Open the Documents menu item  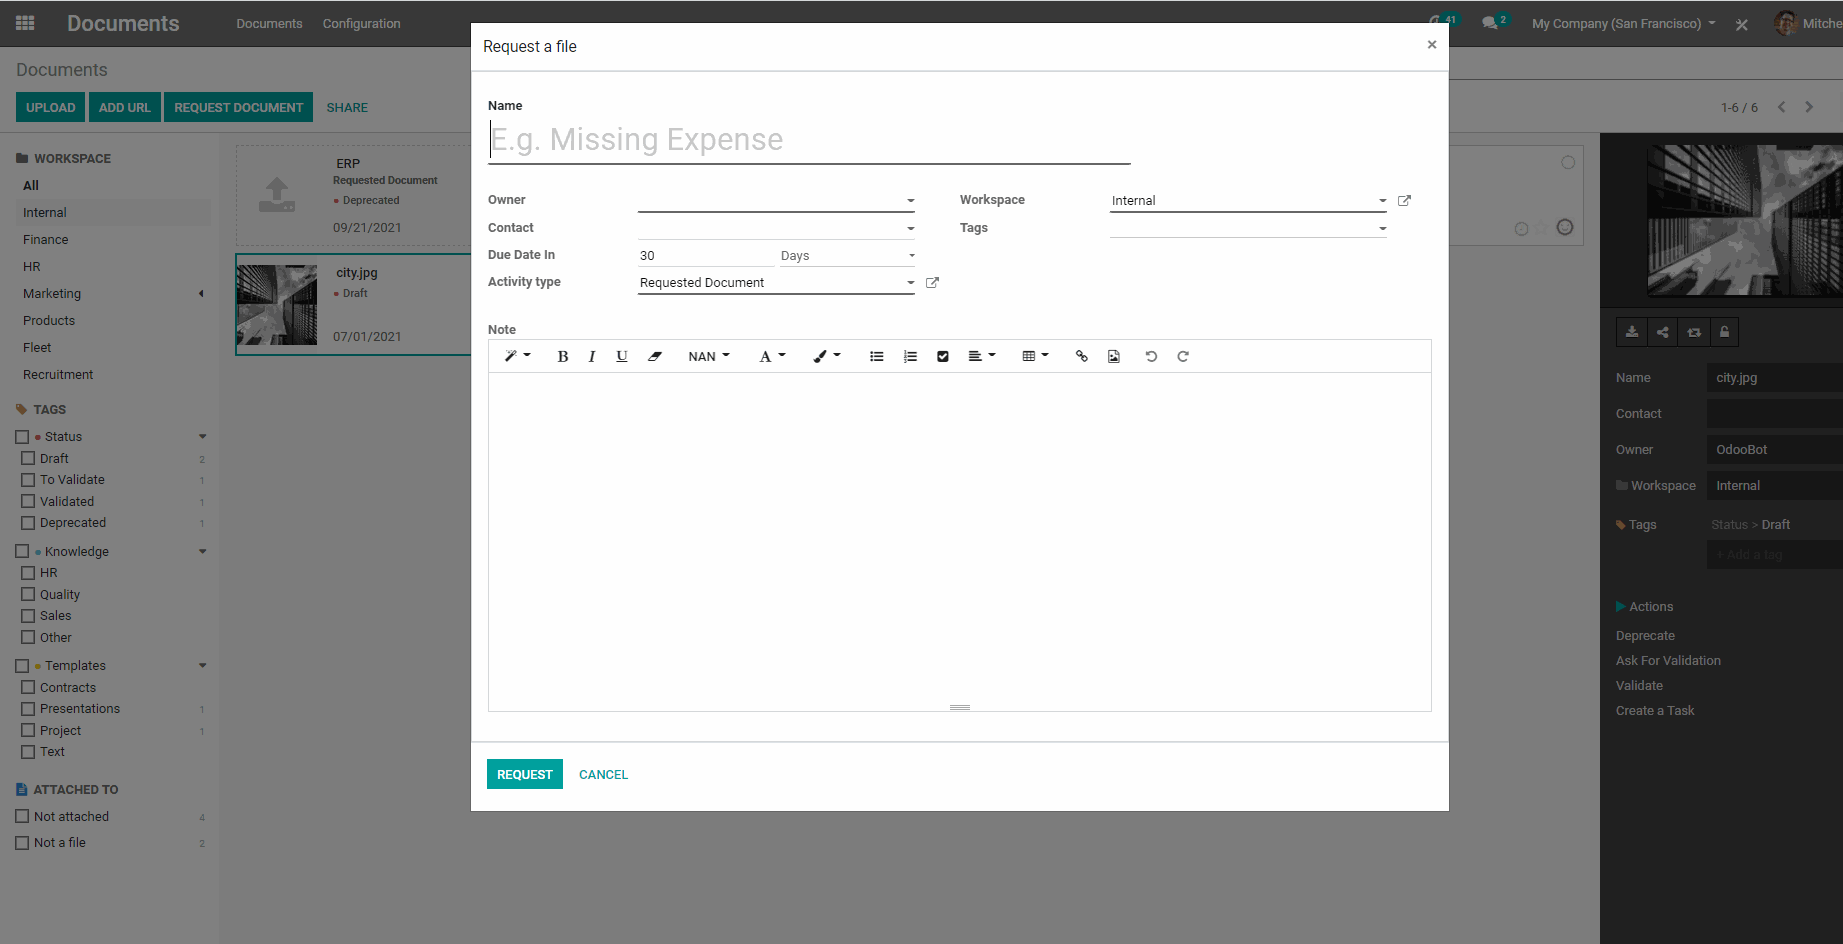(x=269, y=23)
